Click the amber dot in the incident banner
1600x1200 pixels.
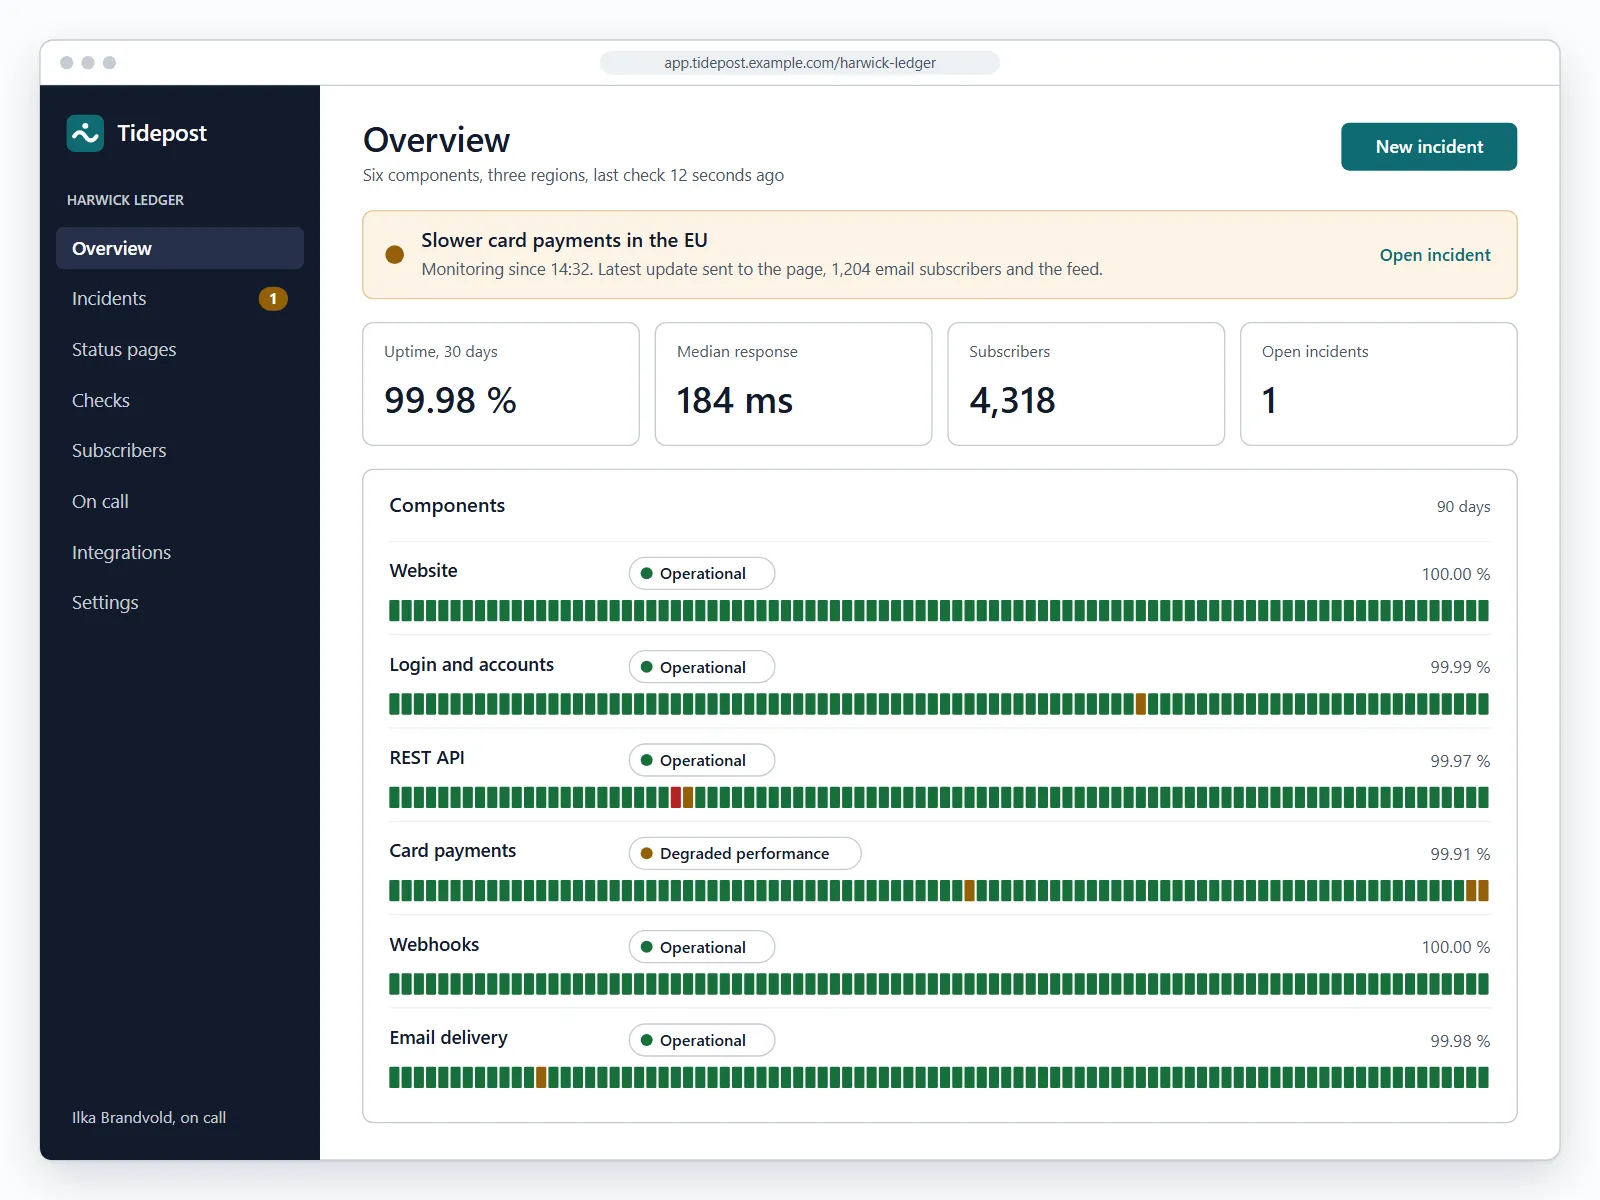pyautogui.click(x=395, y=254)
